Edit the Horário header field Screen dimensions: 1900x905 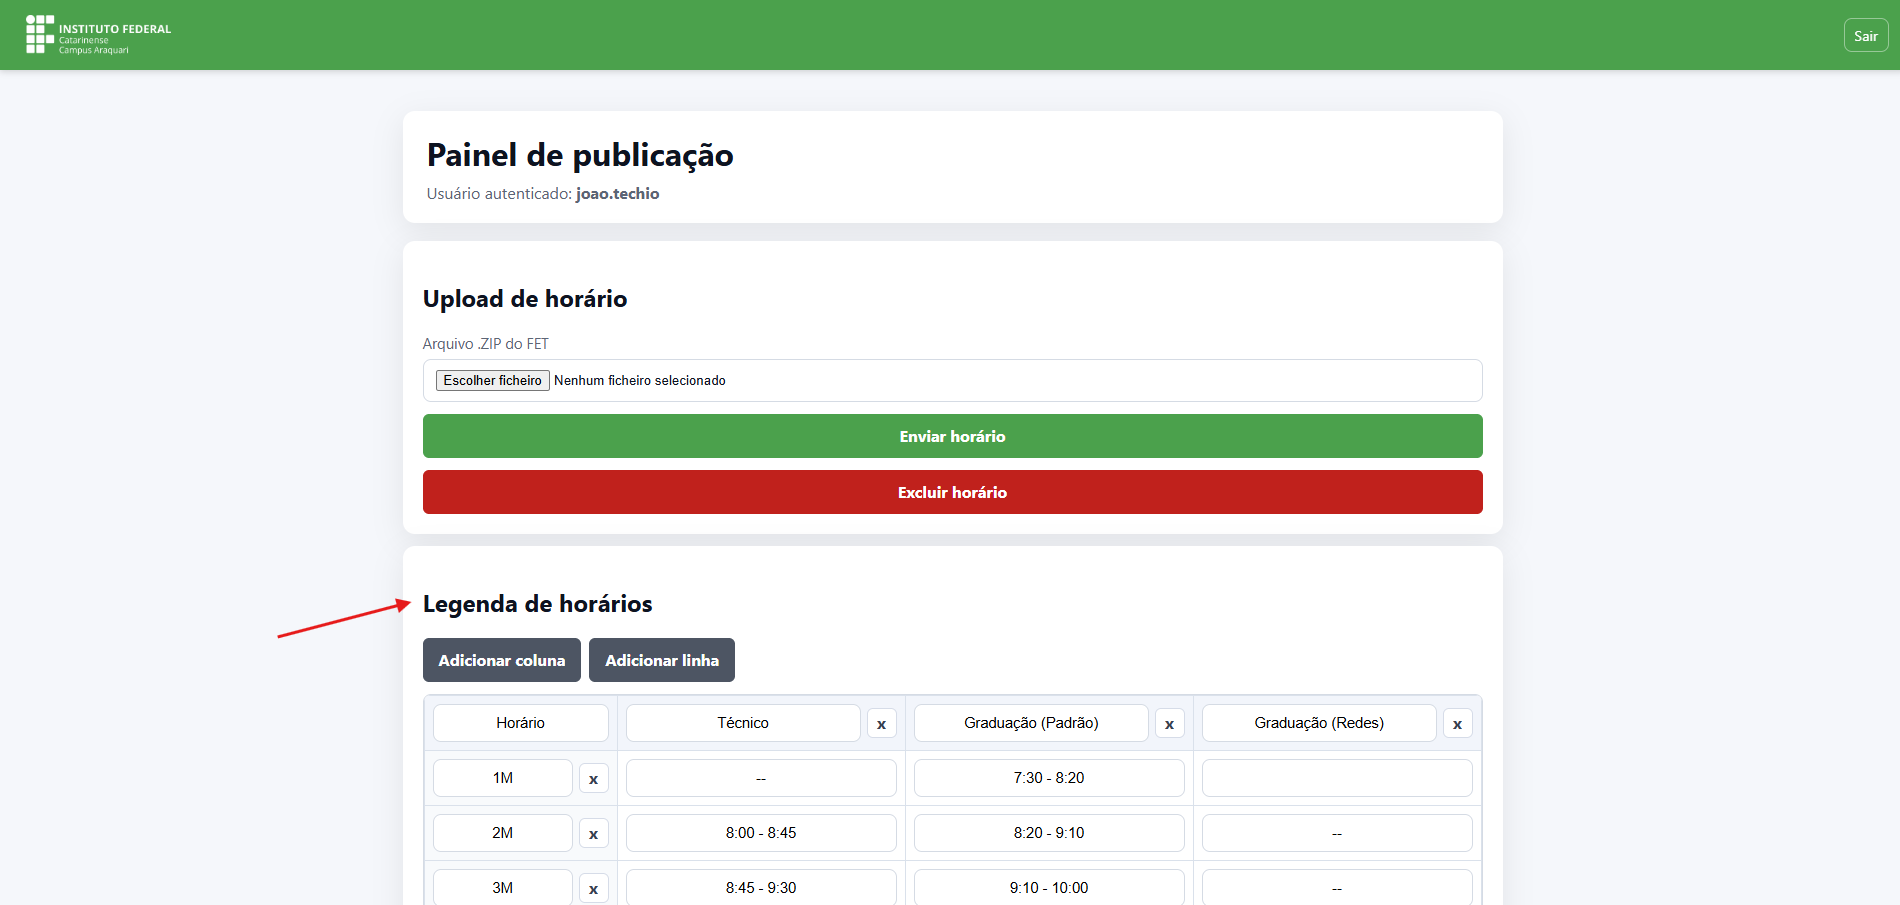[520, 723]
